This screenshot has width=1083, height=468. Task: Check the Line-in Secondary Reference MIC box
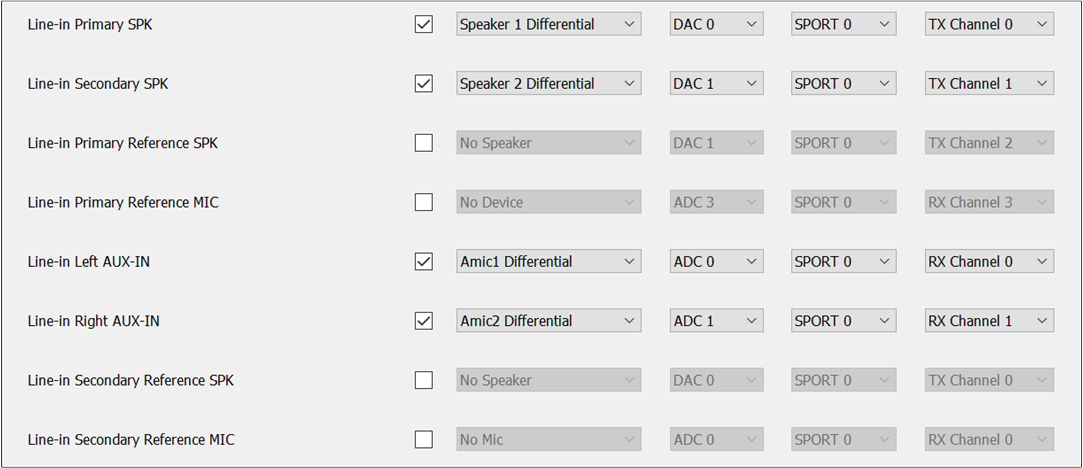click(x=424, y=439)
